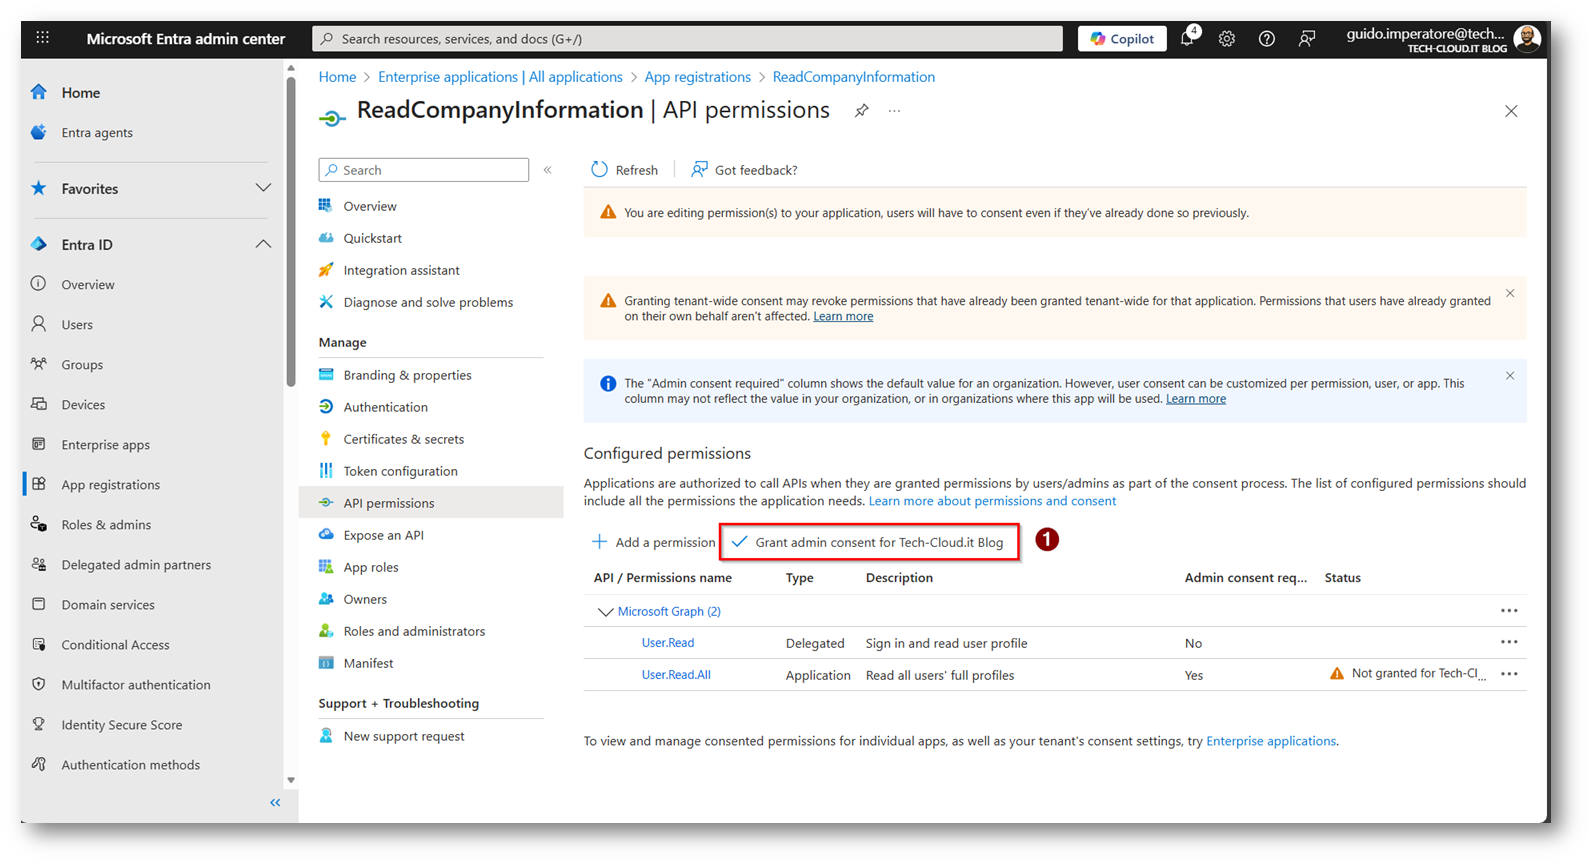Open the User.Read.All permission link

click(676, 675)
